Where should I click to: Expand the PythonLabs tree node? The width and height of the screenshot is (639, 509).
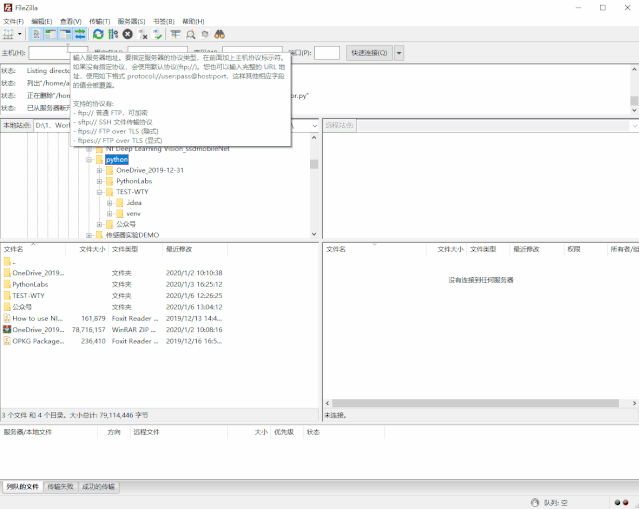coord(99,181)
